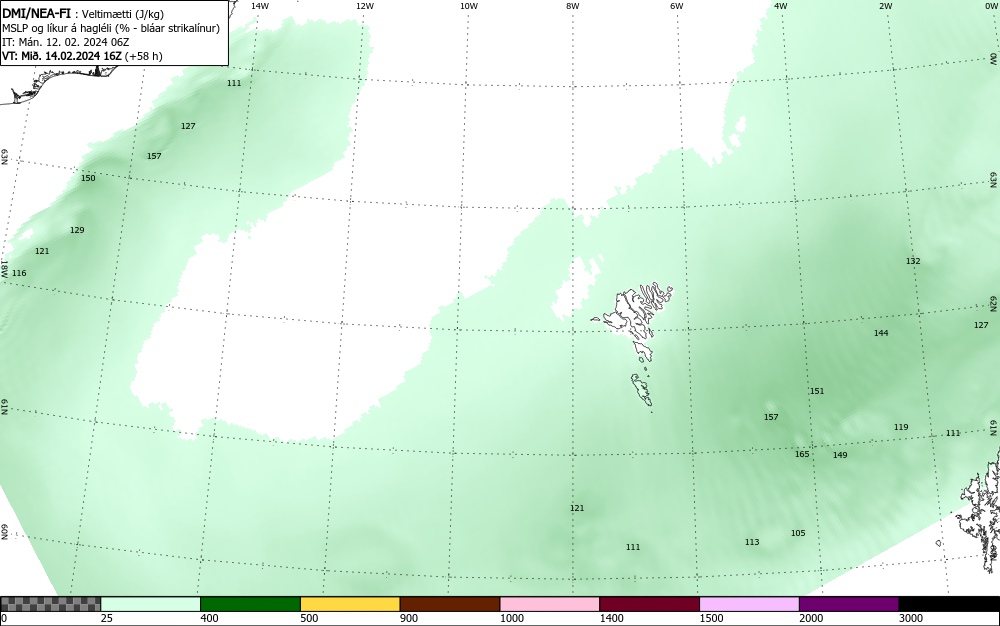The image size is (1000, 626).
Task: Pick the dark maroon 1400–1500 legend swatch
Action: (x=649, y=604)
